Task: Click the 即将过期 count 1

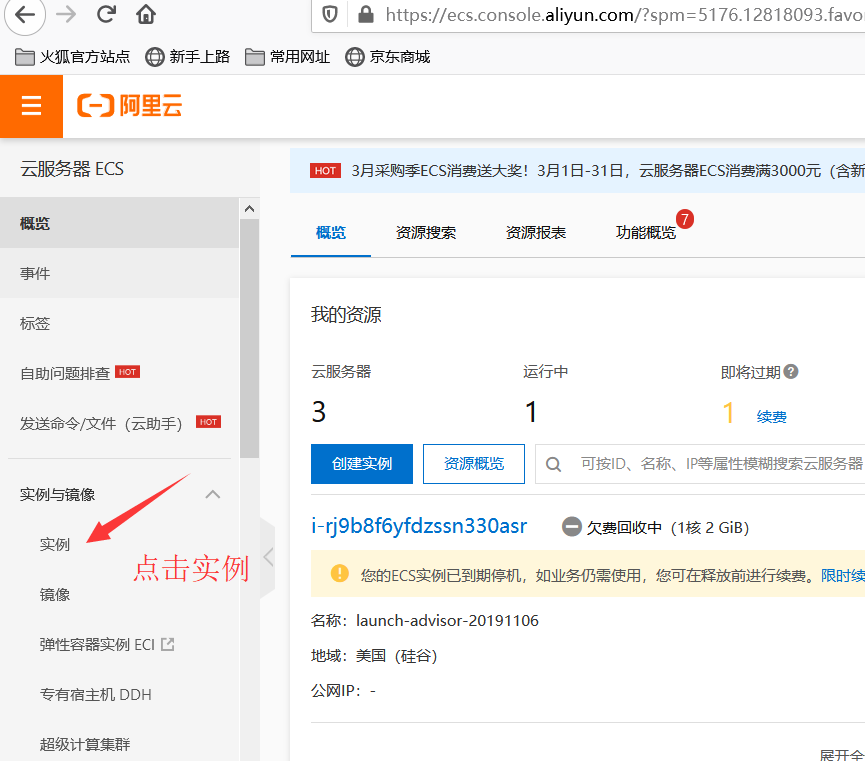Action: tap(728, 412)
